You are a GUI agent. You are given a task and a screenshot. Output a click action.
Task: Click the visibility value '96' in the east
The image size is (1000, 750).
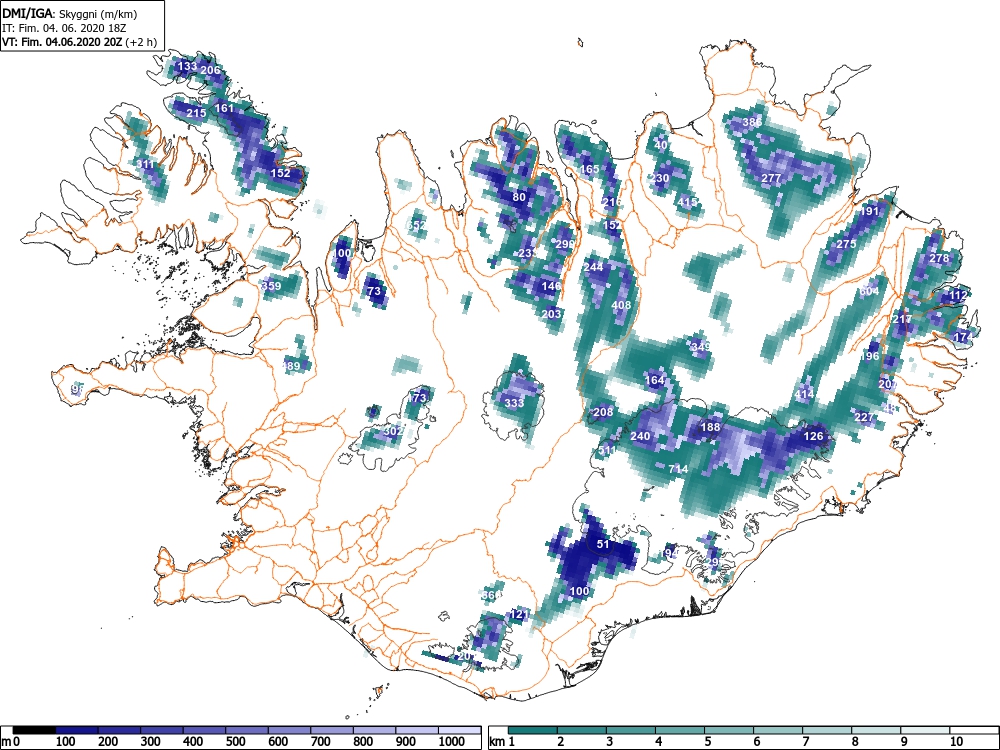(872, 357)
